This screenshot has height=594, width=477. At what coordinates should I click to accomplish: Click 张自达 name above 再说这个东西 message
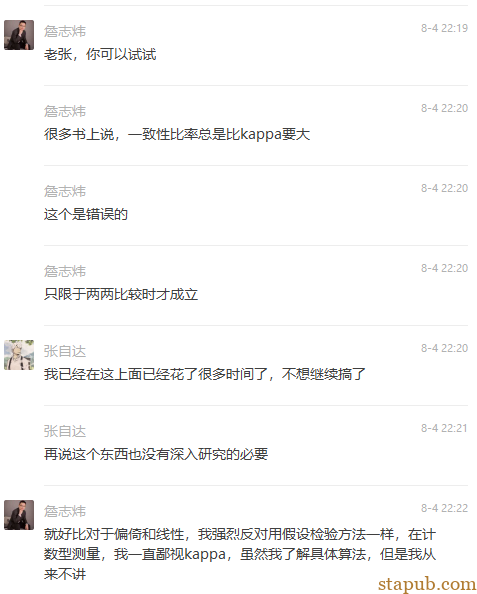(65, 431)
